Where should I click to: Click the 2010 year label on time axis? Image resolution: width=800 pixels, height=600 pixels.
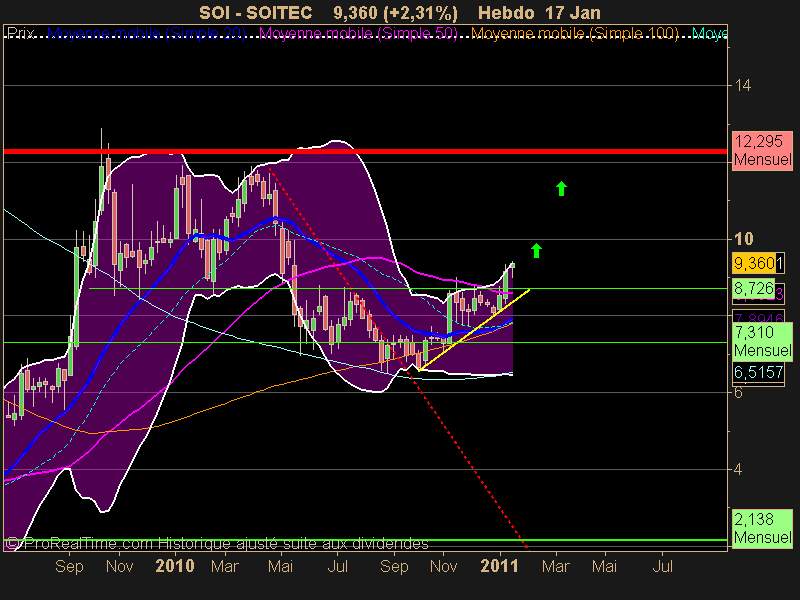(175, 566)
